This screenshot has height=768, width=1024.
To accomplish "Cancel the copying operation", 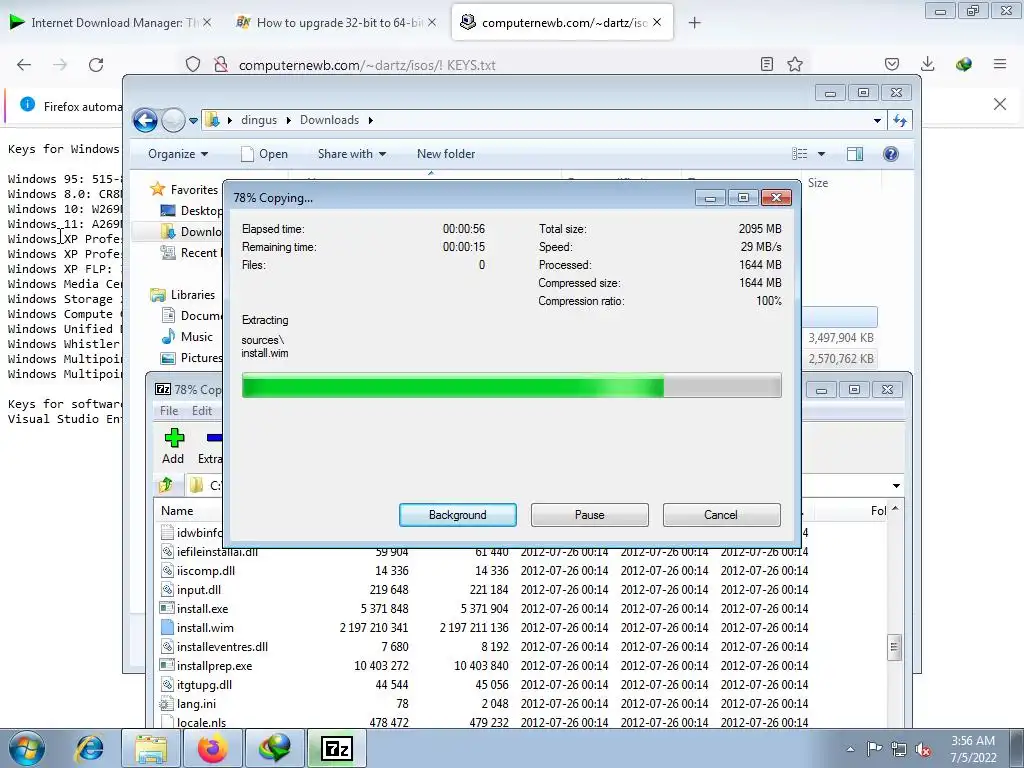I will (721, 515).
